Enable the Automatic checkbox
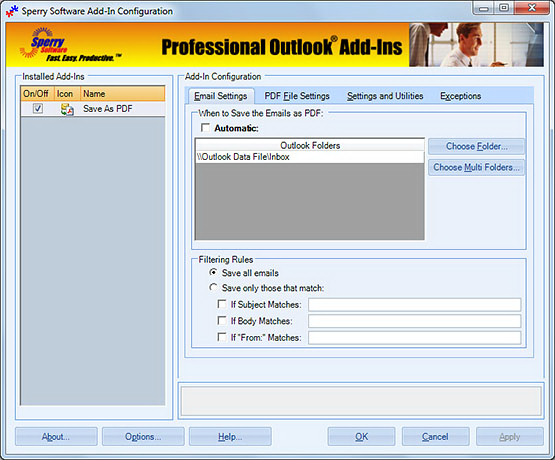The height and width of the screenshot is (460, 555). coord(205,127)
